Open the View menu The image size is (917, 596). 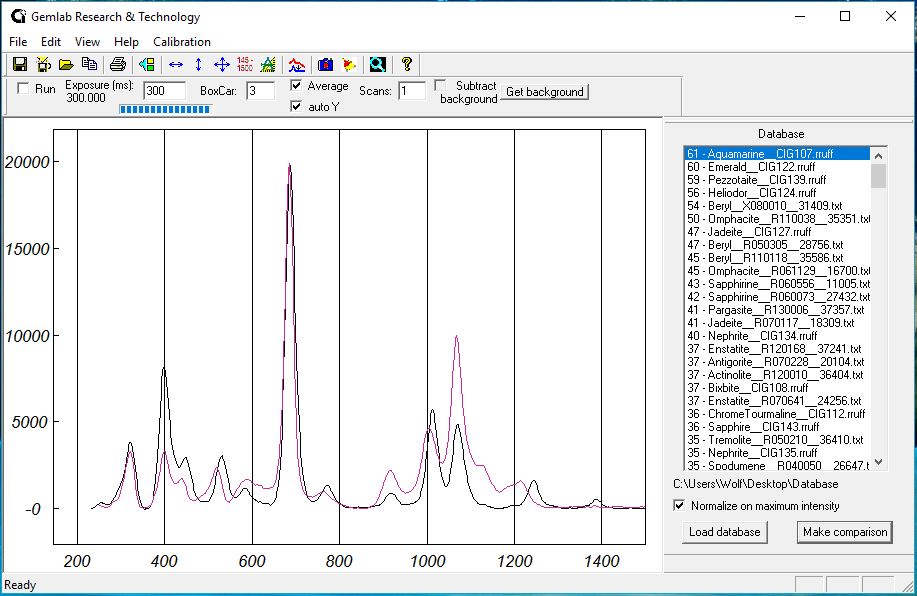tap(87, 42)
